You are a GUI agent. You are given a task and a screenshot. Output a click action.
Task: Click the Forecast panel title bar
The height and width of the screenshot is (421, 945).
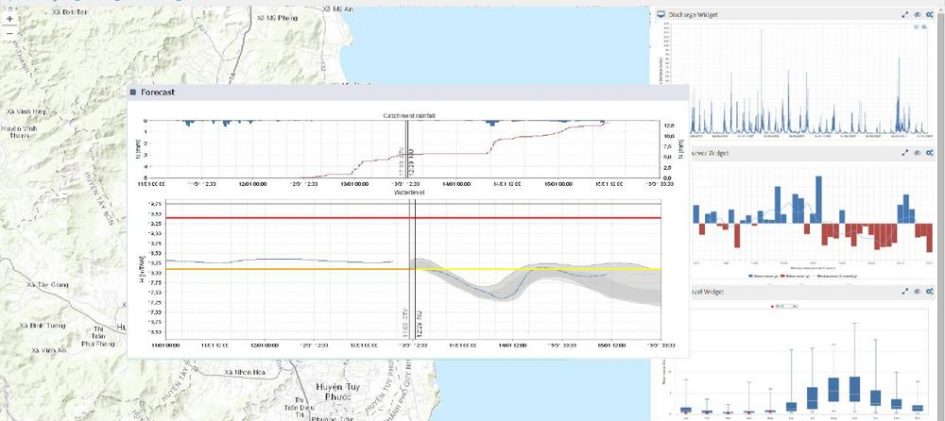pos(400,92)
